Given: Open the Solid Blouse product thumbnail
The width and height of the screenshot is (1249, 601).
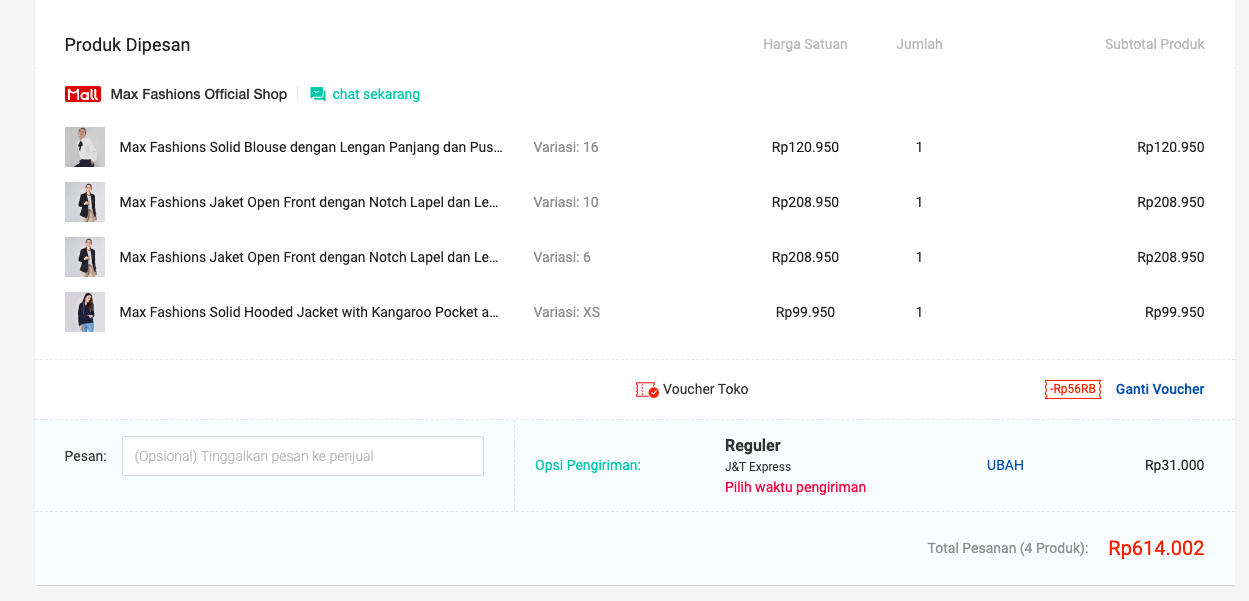Looking at the screenshot, I should (85, 147).
